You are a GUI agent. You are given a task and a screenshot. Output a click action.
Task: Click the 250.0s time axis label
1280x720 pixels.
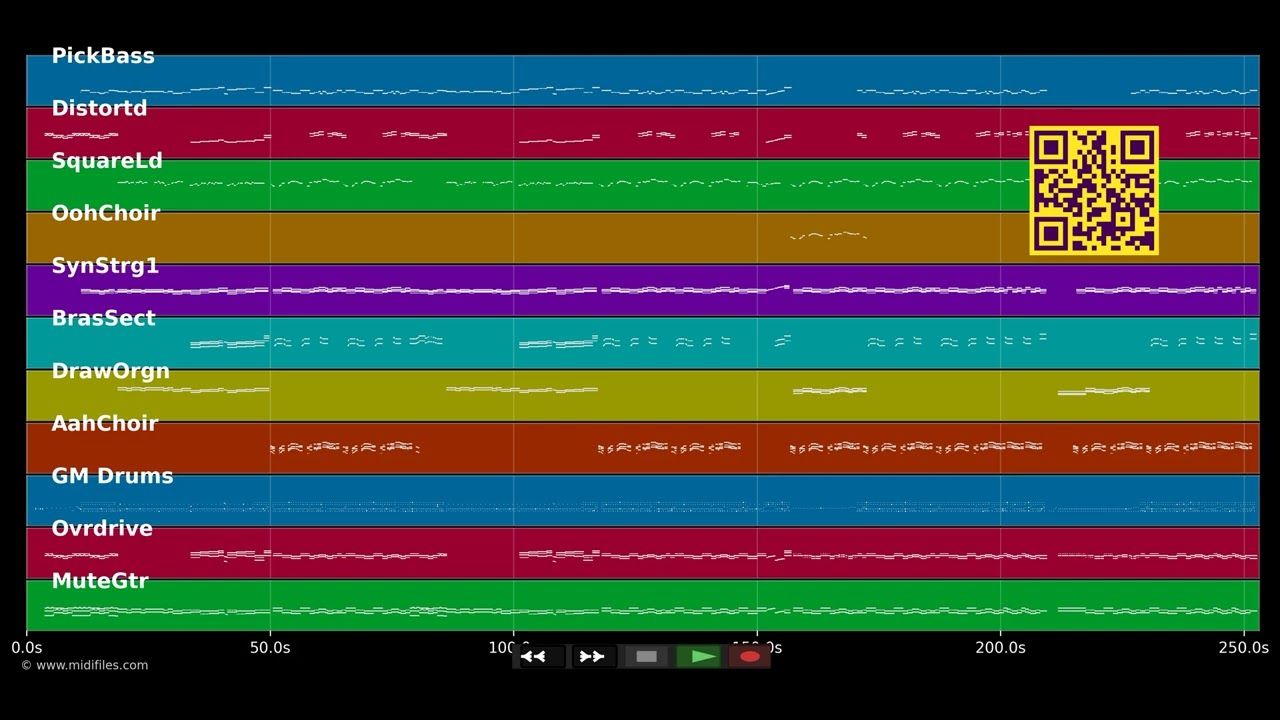[1243, 648]
